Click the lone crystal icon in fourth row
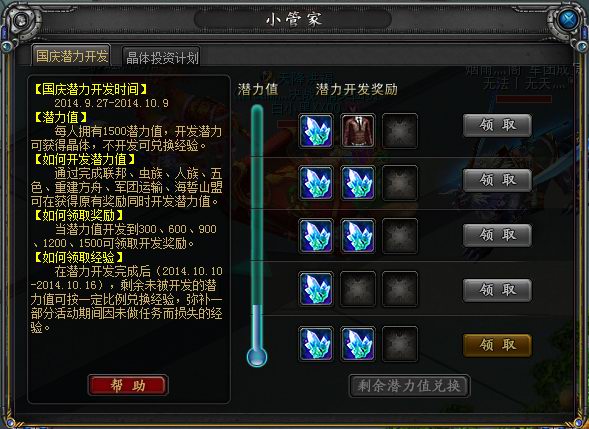The height and width of the screenshot is (429, 589). click(x=316, y=289)
